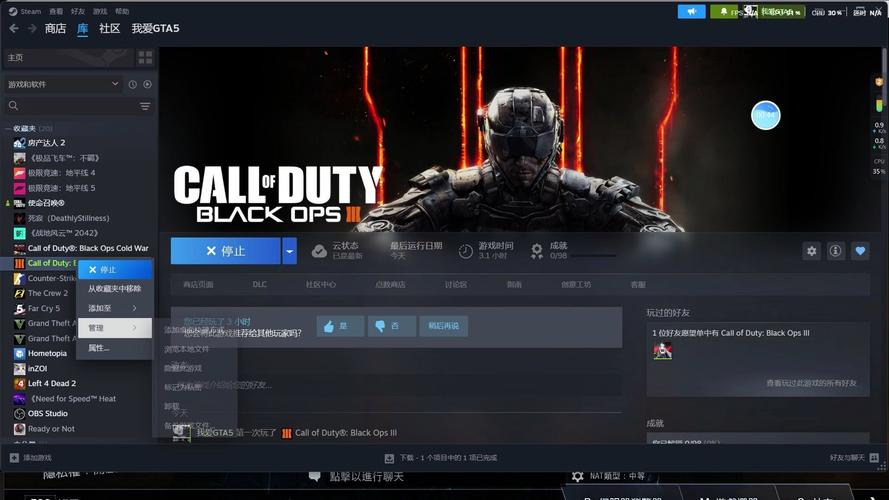Click friend avatar in wishlist panel

click(662, 350)
